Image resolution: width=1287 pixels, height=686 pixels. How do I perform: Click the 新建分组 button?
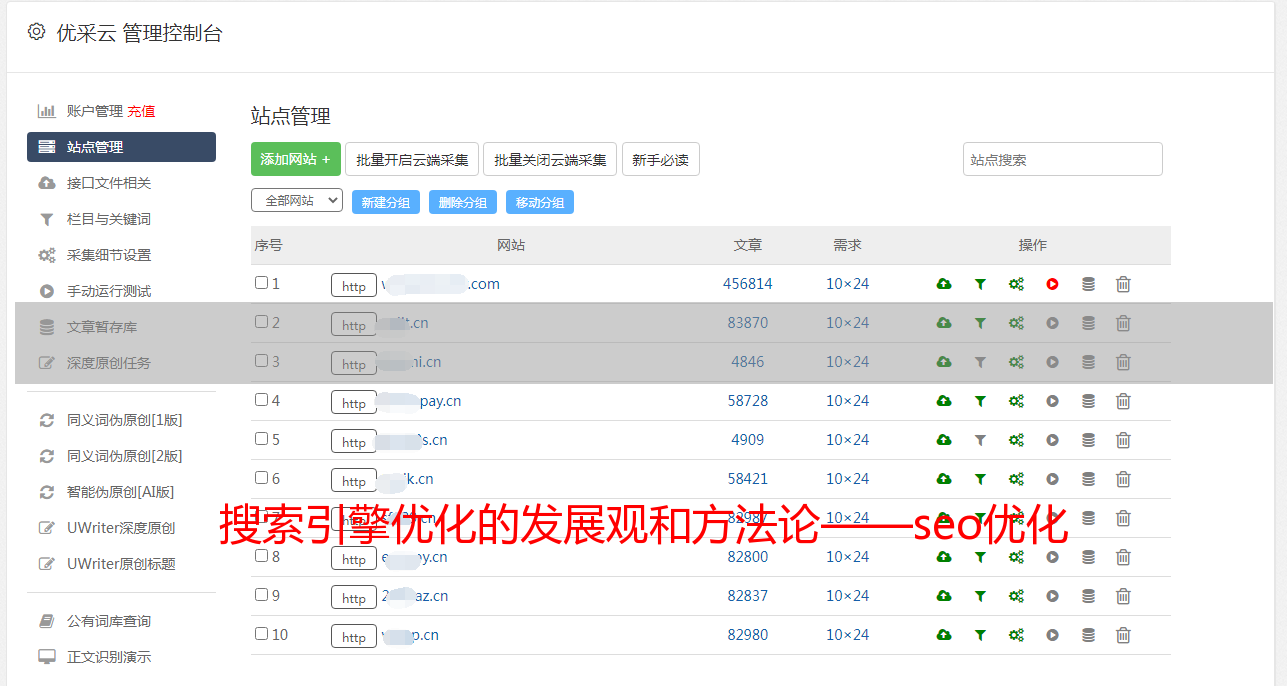[x=386, y=202]
